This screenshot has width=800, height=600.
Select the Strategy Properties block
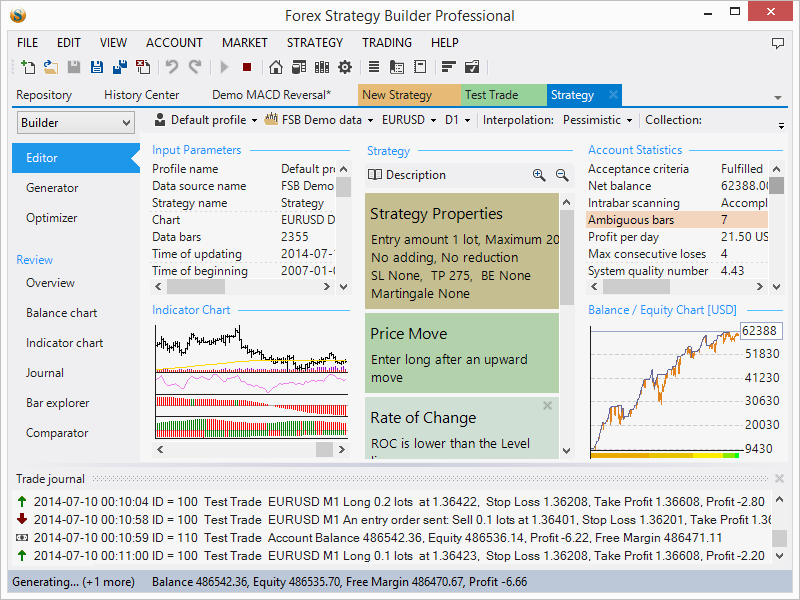point(461,250)
